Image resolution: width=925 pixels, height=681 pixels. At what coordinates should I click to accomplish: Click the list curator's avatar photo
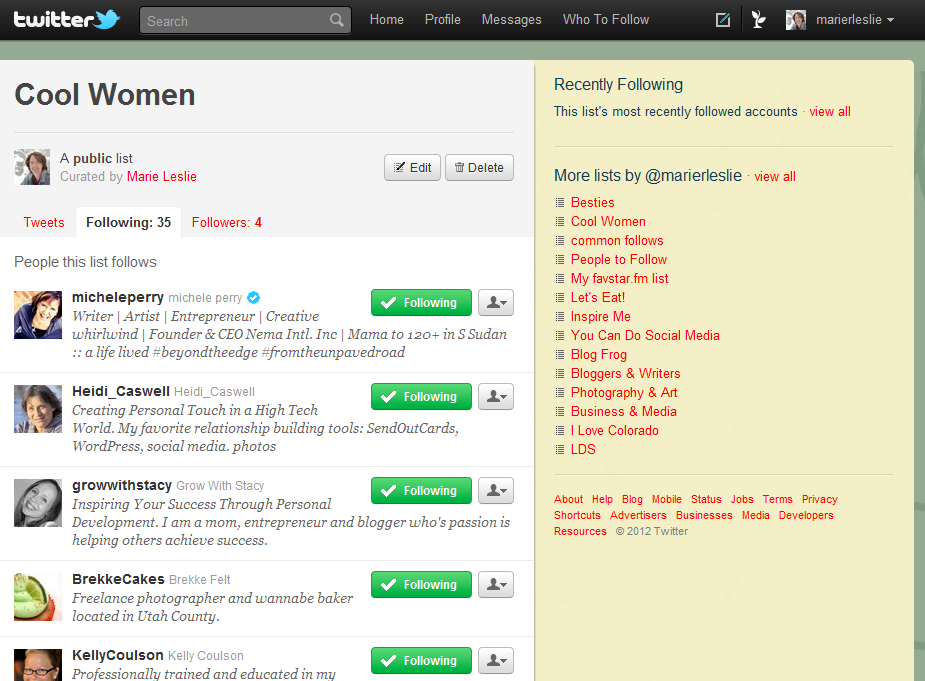point(32,167)
